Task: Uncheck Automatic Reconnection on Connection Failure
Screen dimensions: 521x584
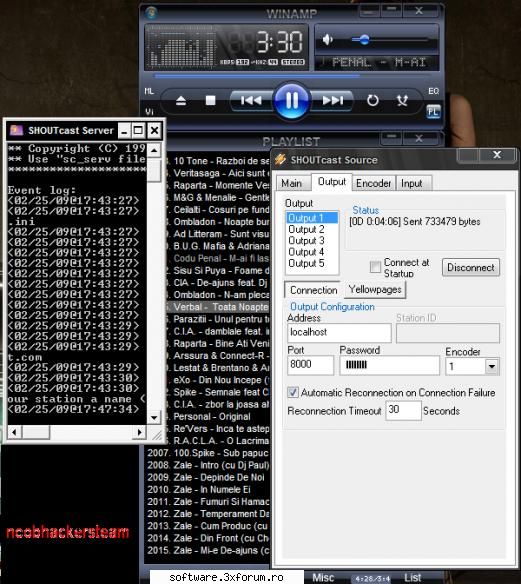Action: click(293, 393)
